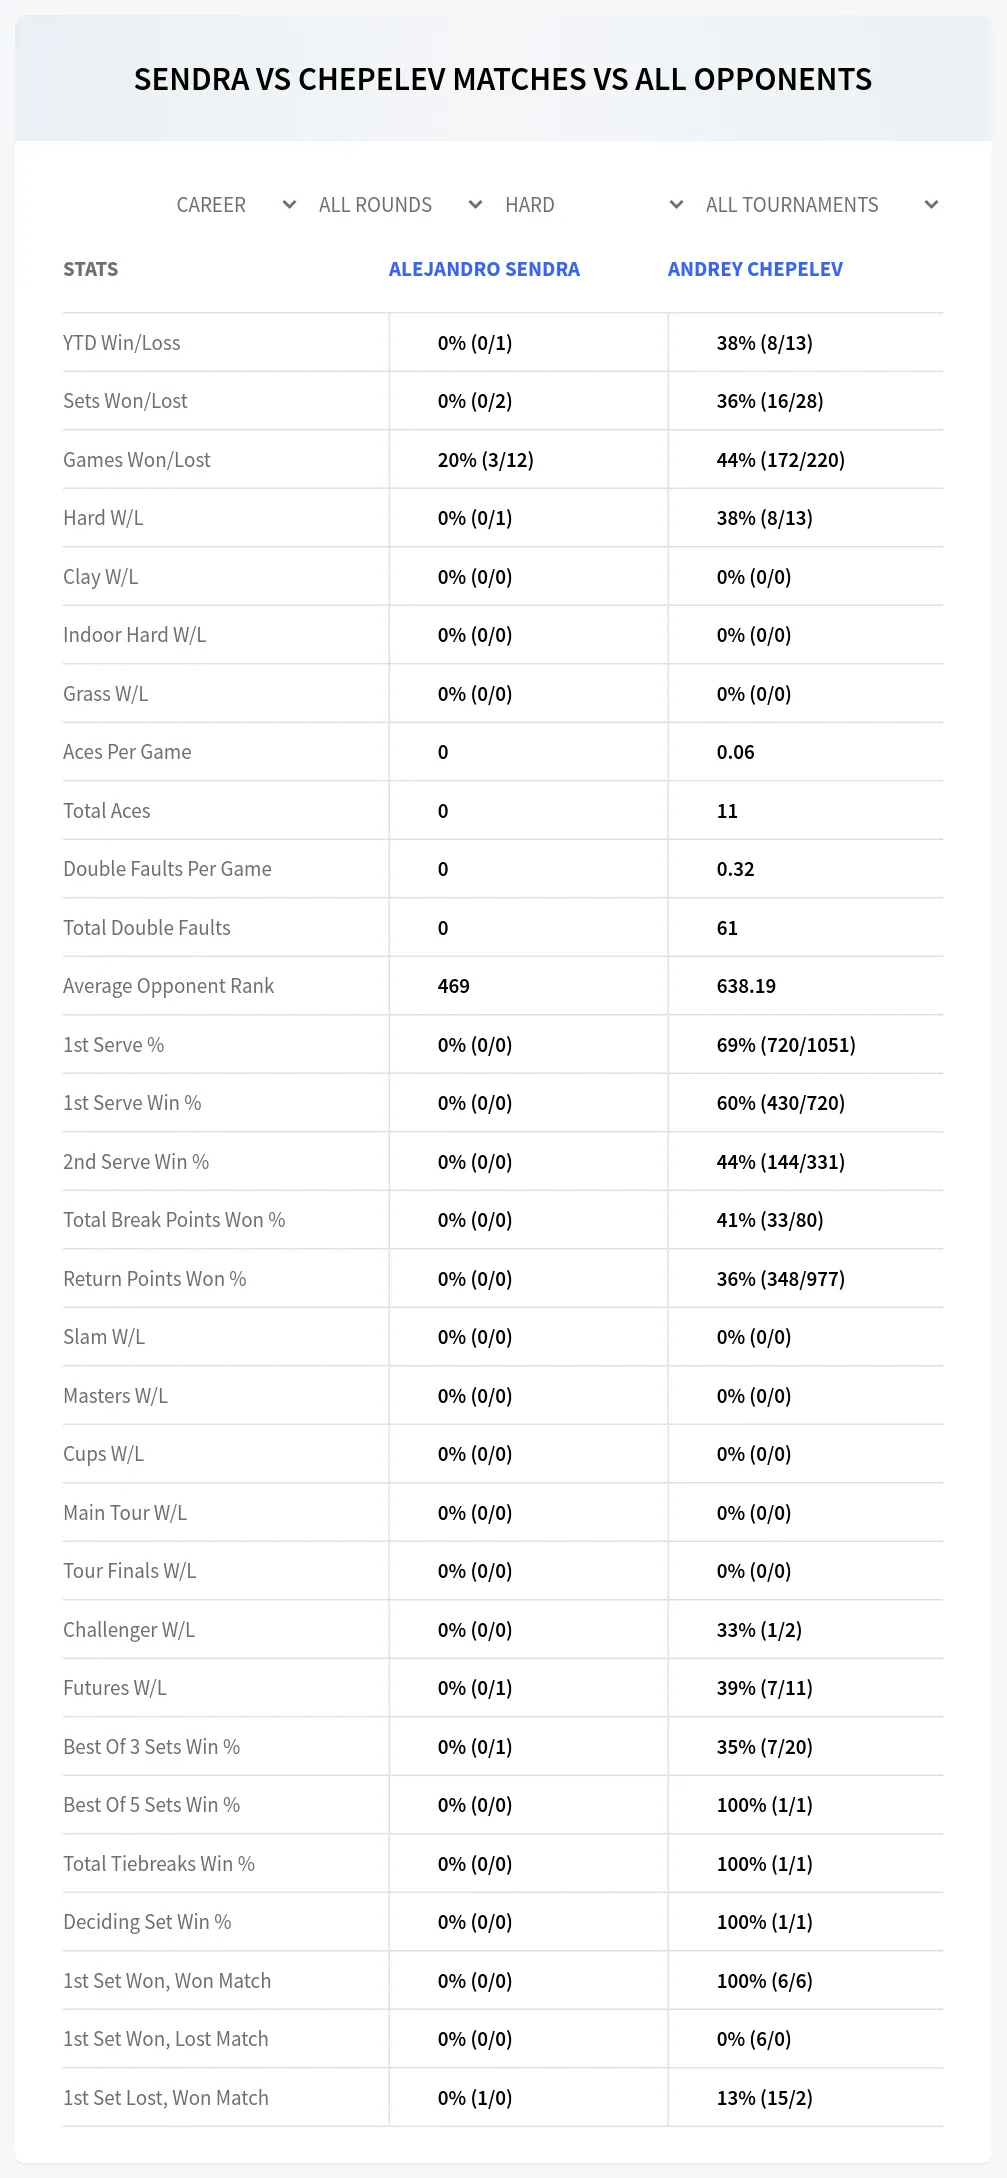Screen dimensions: 1007x2178
Task: Open Alejandro Sendra player link
Action: tap(484, 269)
